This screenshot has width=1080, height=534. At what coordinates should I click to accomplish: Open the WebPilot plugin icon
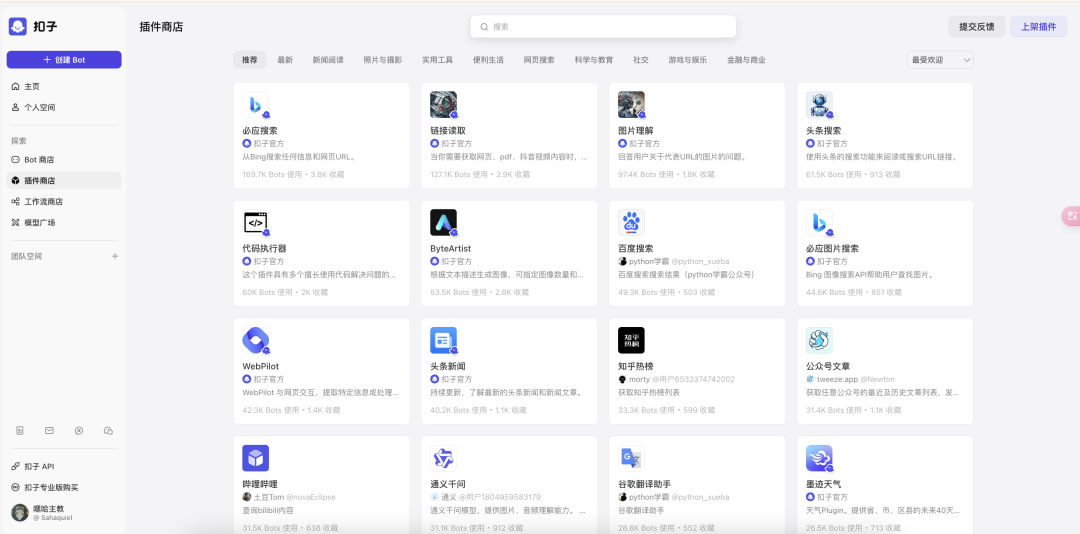click(x=256, y=340)
